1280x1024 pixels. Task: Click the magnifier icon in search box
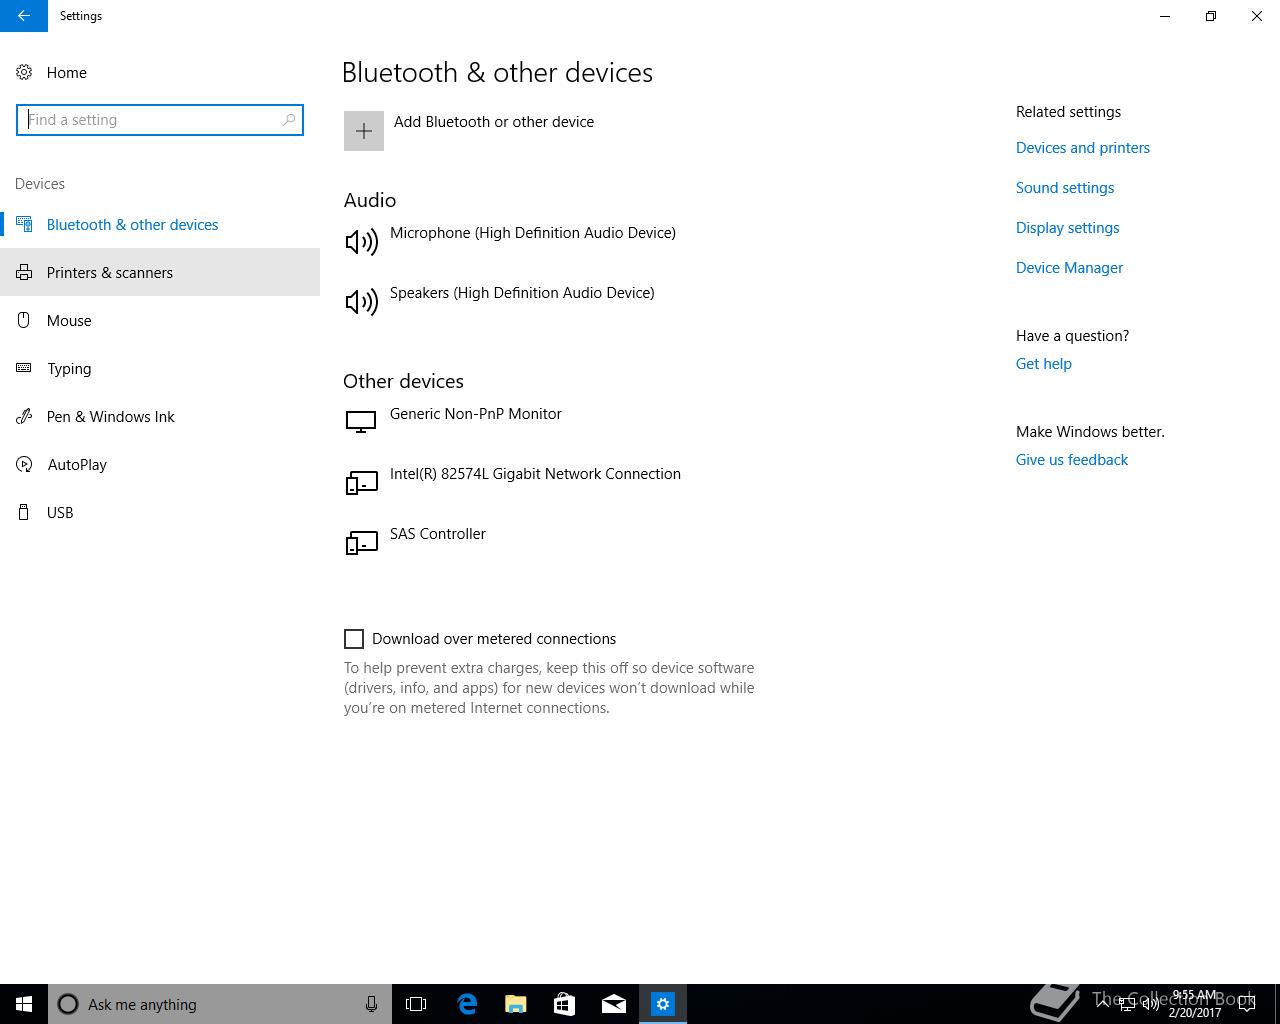point(289,120)
